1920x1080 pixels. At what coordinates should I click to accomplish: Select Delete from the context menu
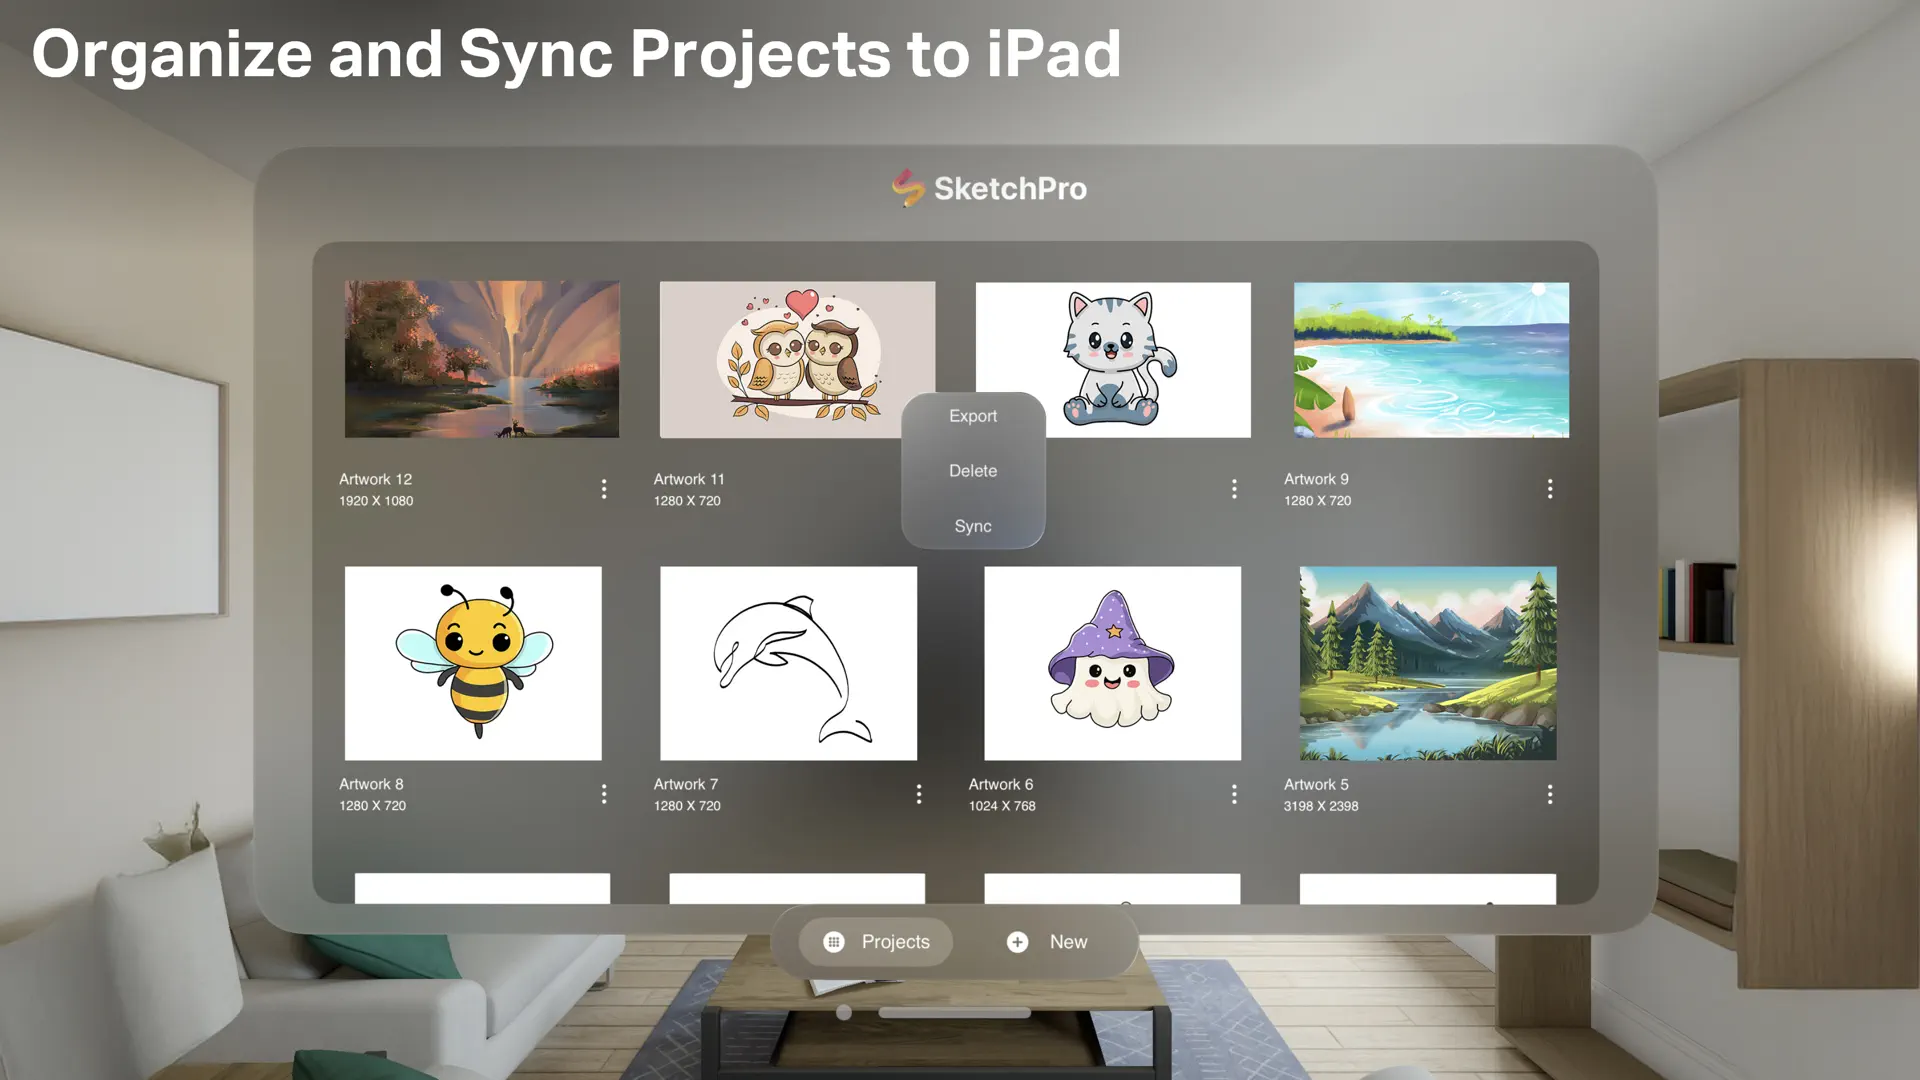[x=971, y=470]
